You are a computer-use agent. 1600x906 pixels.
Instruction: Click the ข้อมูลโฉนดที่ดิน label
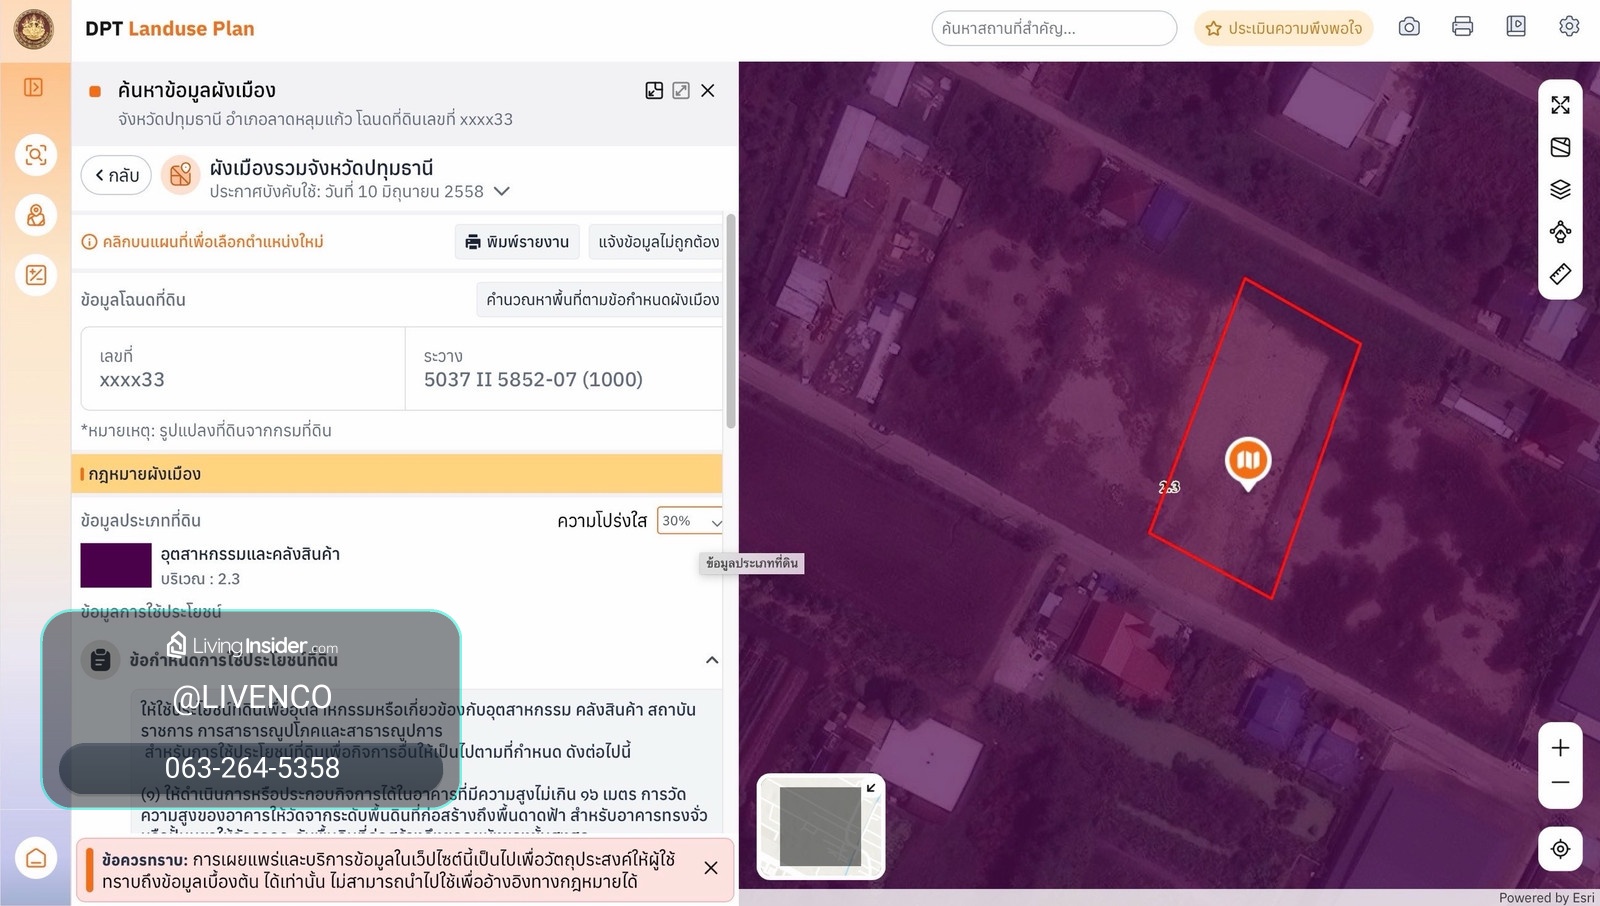click(133, 300)
